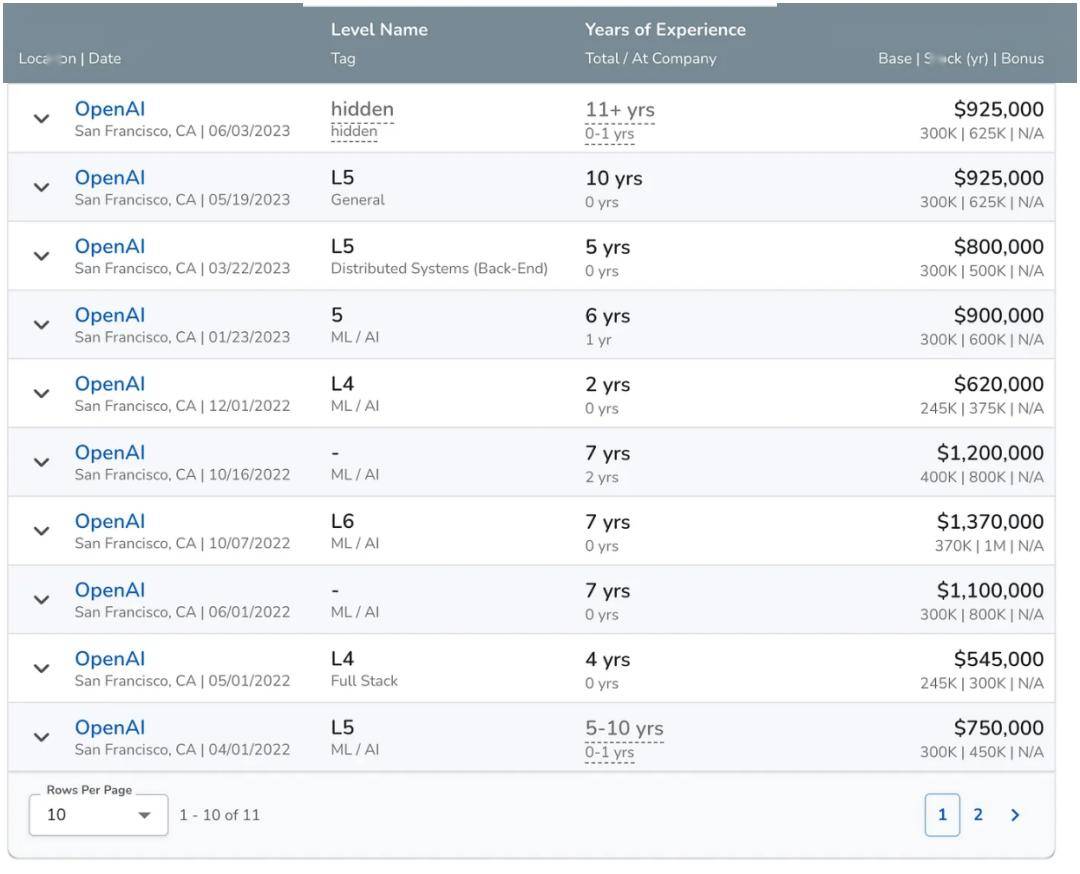This screenshot has width=1080, height=874.
Task: Click the 245K | 300K | N/A breakdown
Action: [x=982, y=683]
